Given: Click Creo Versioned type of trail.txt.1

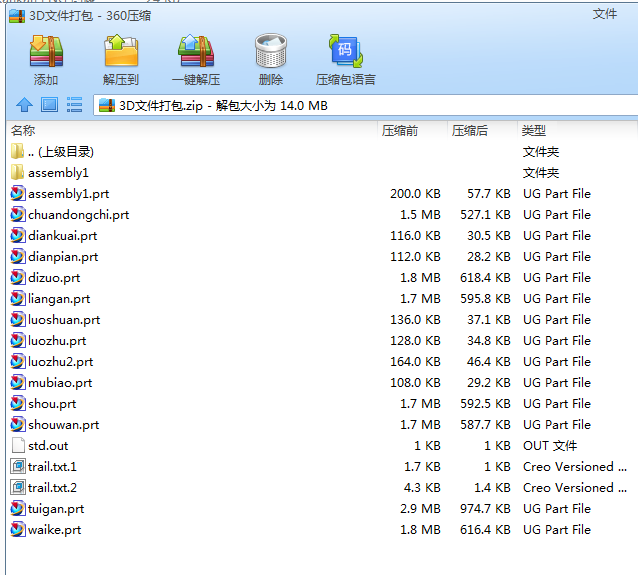Looking at the screenshot, I should (x=575, y=466).
